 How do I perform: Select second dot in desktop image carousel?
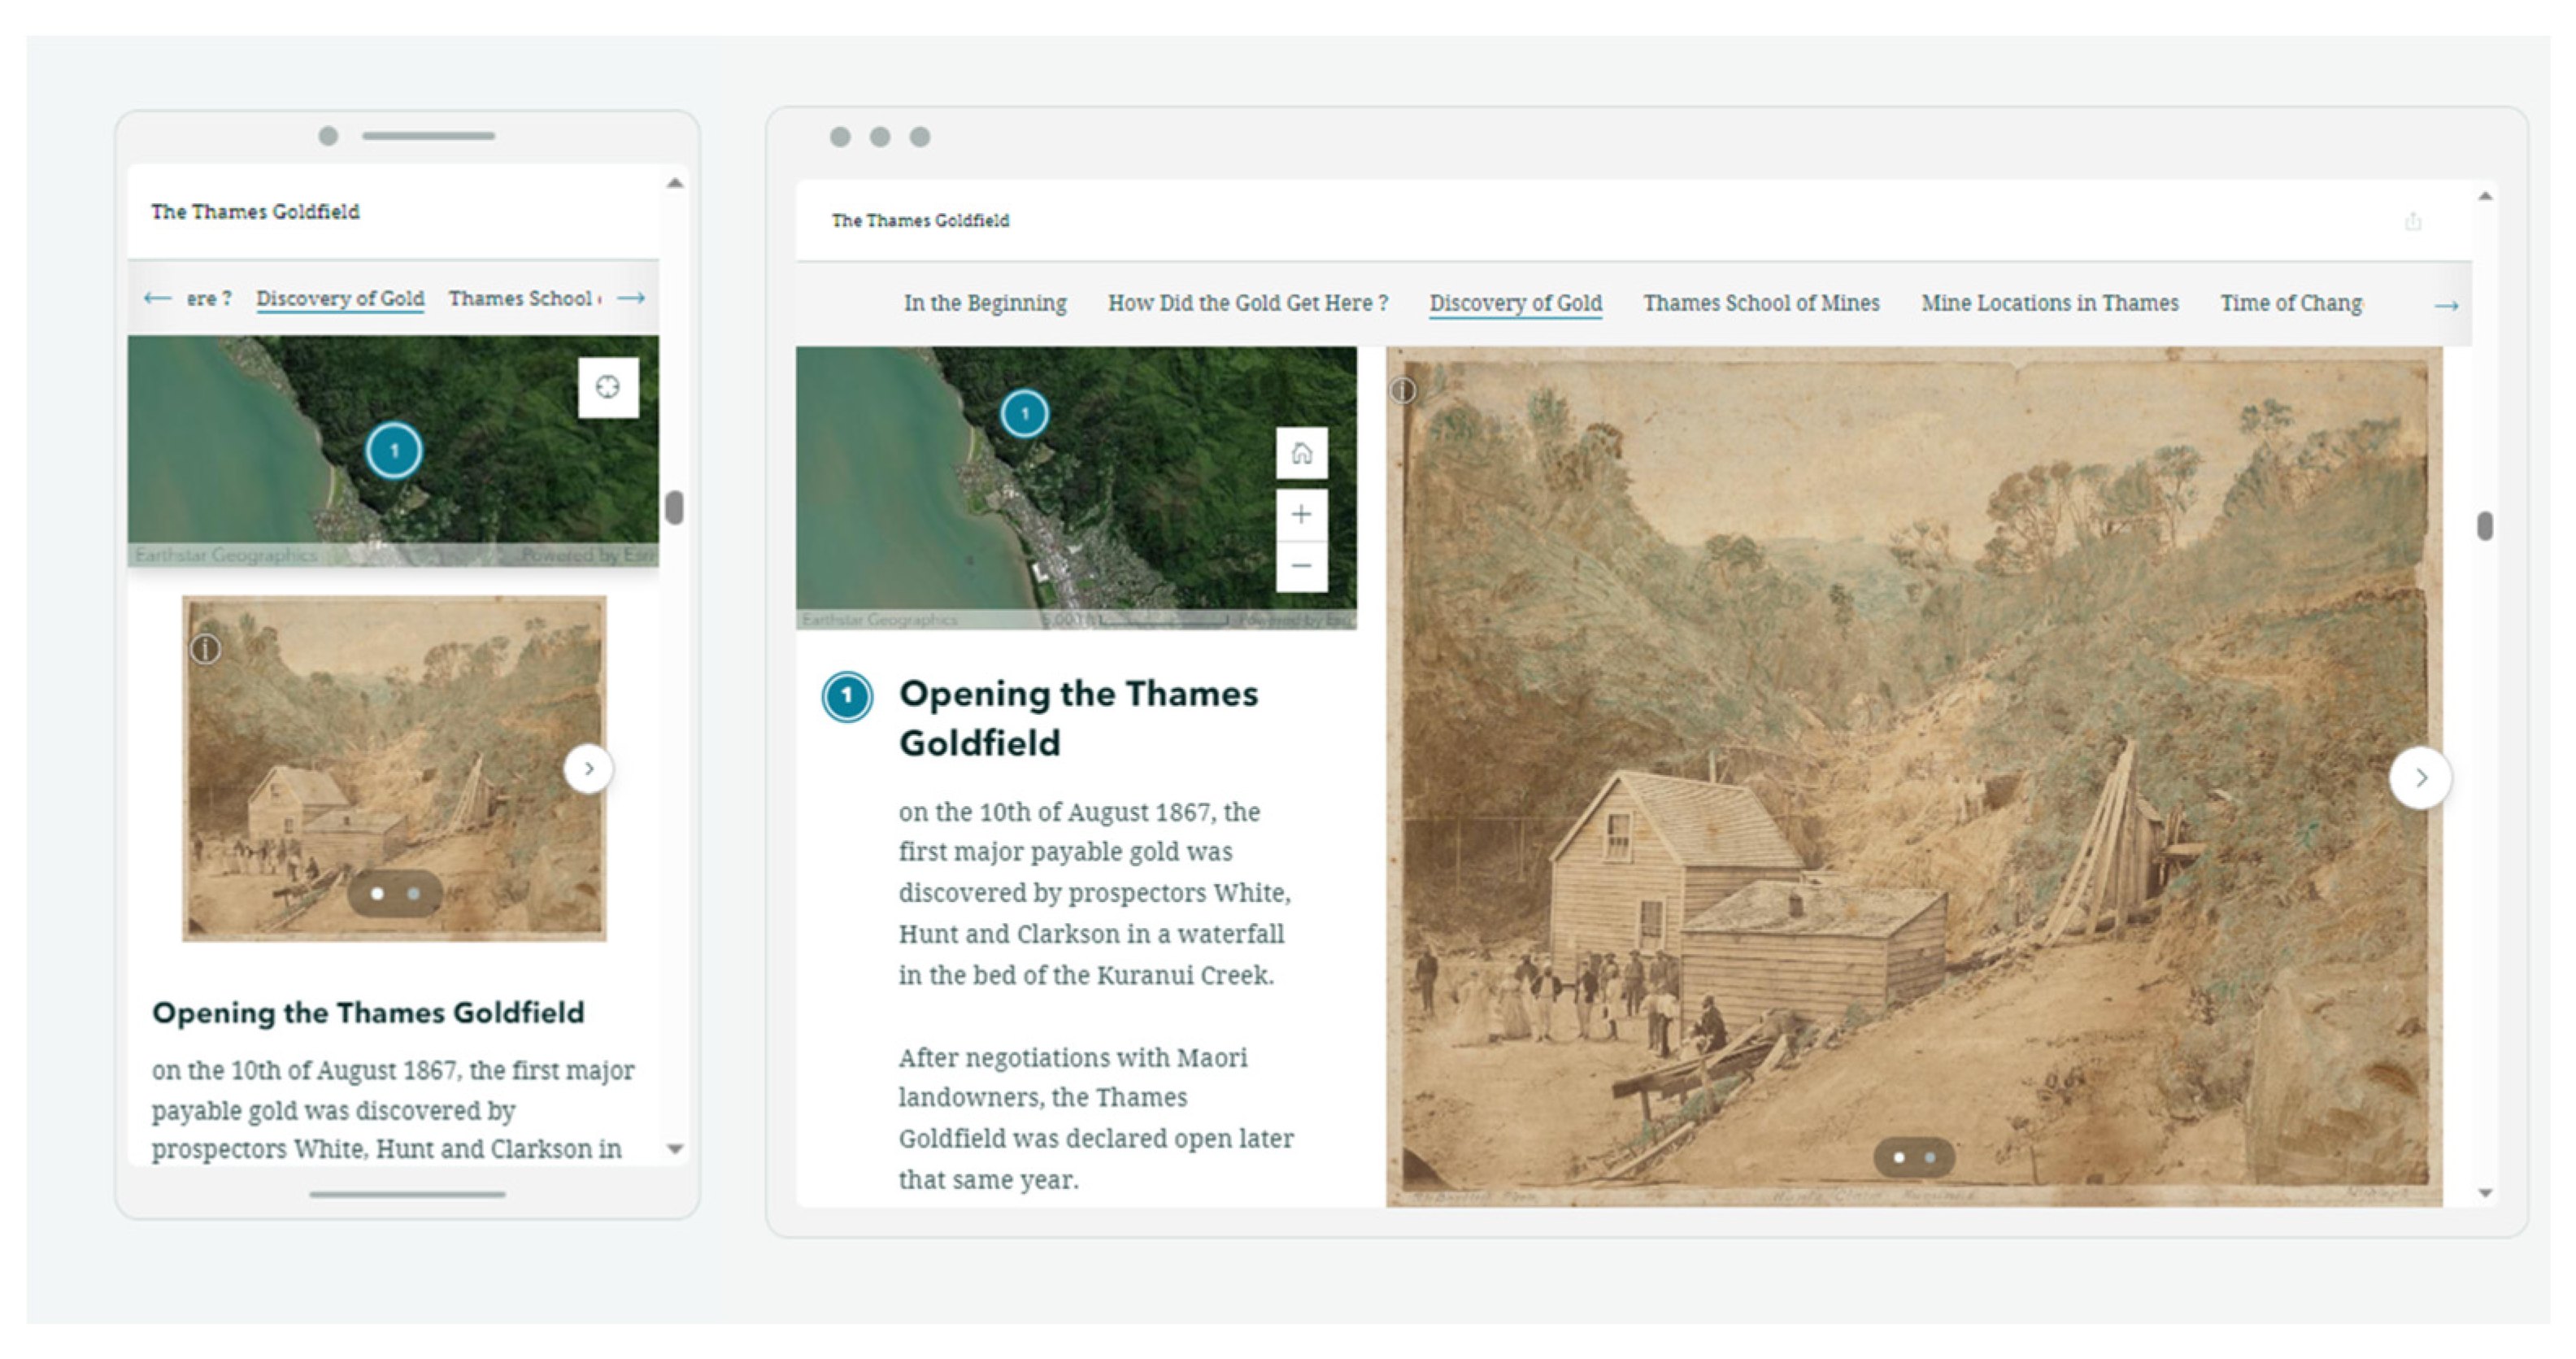pos(1930,1158)
